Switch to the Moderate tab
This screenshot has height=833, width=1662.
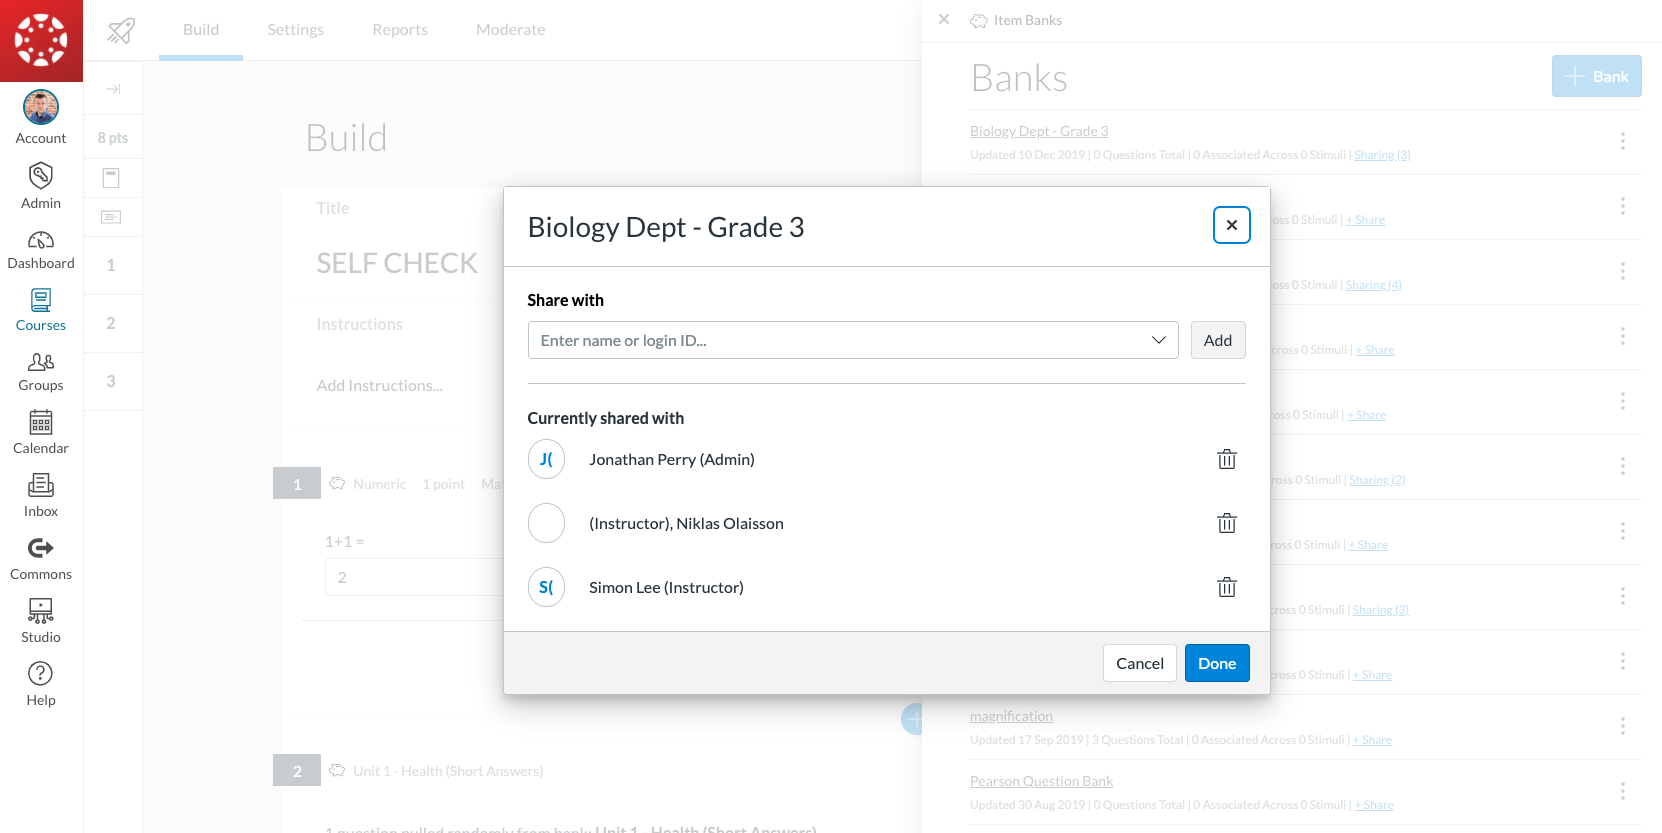[x=511, y=30]
